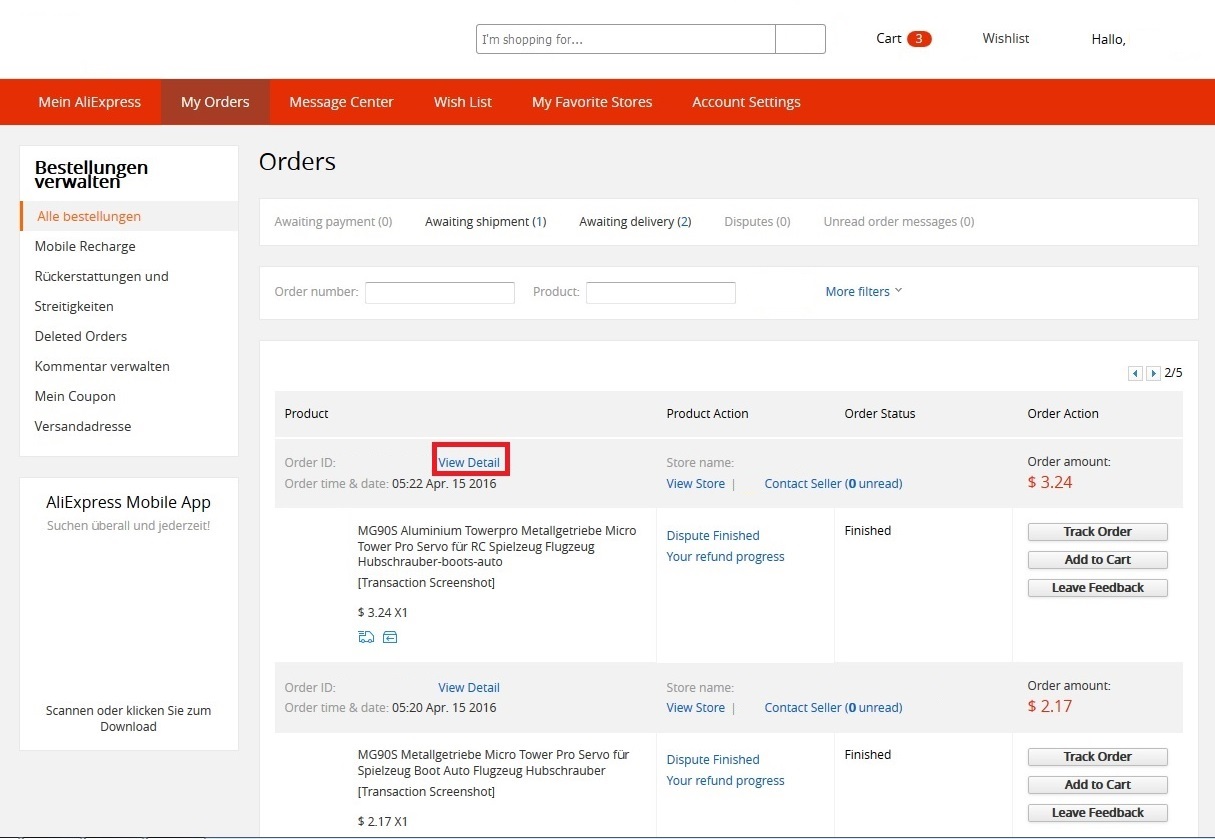Filter by Awaiting payment (0)

(333, 221)
